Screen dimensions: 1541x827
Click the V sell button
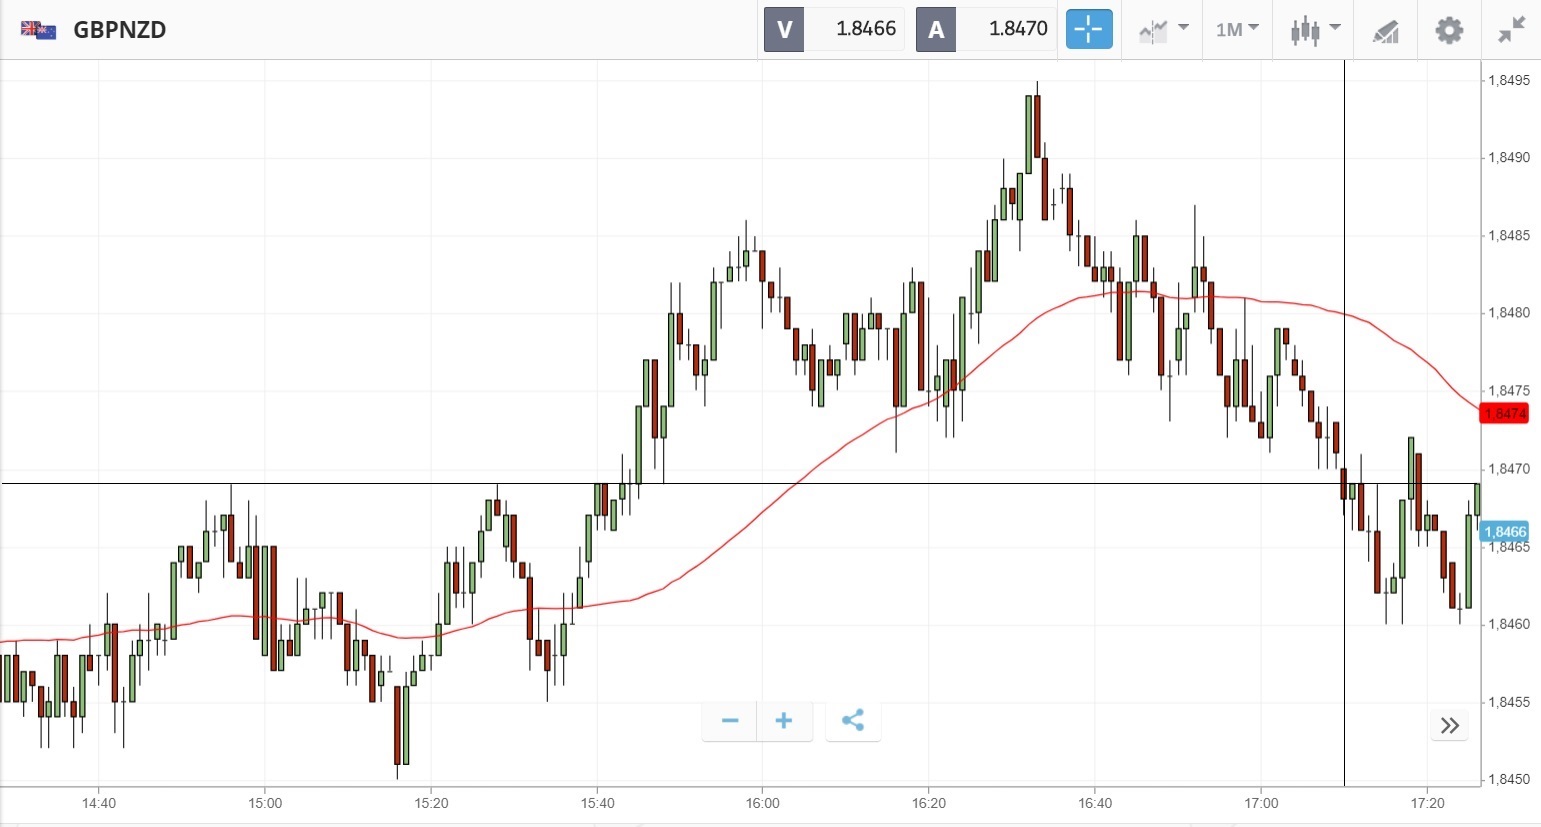[x=784, y=29]
